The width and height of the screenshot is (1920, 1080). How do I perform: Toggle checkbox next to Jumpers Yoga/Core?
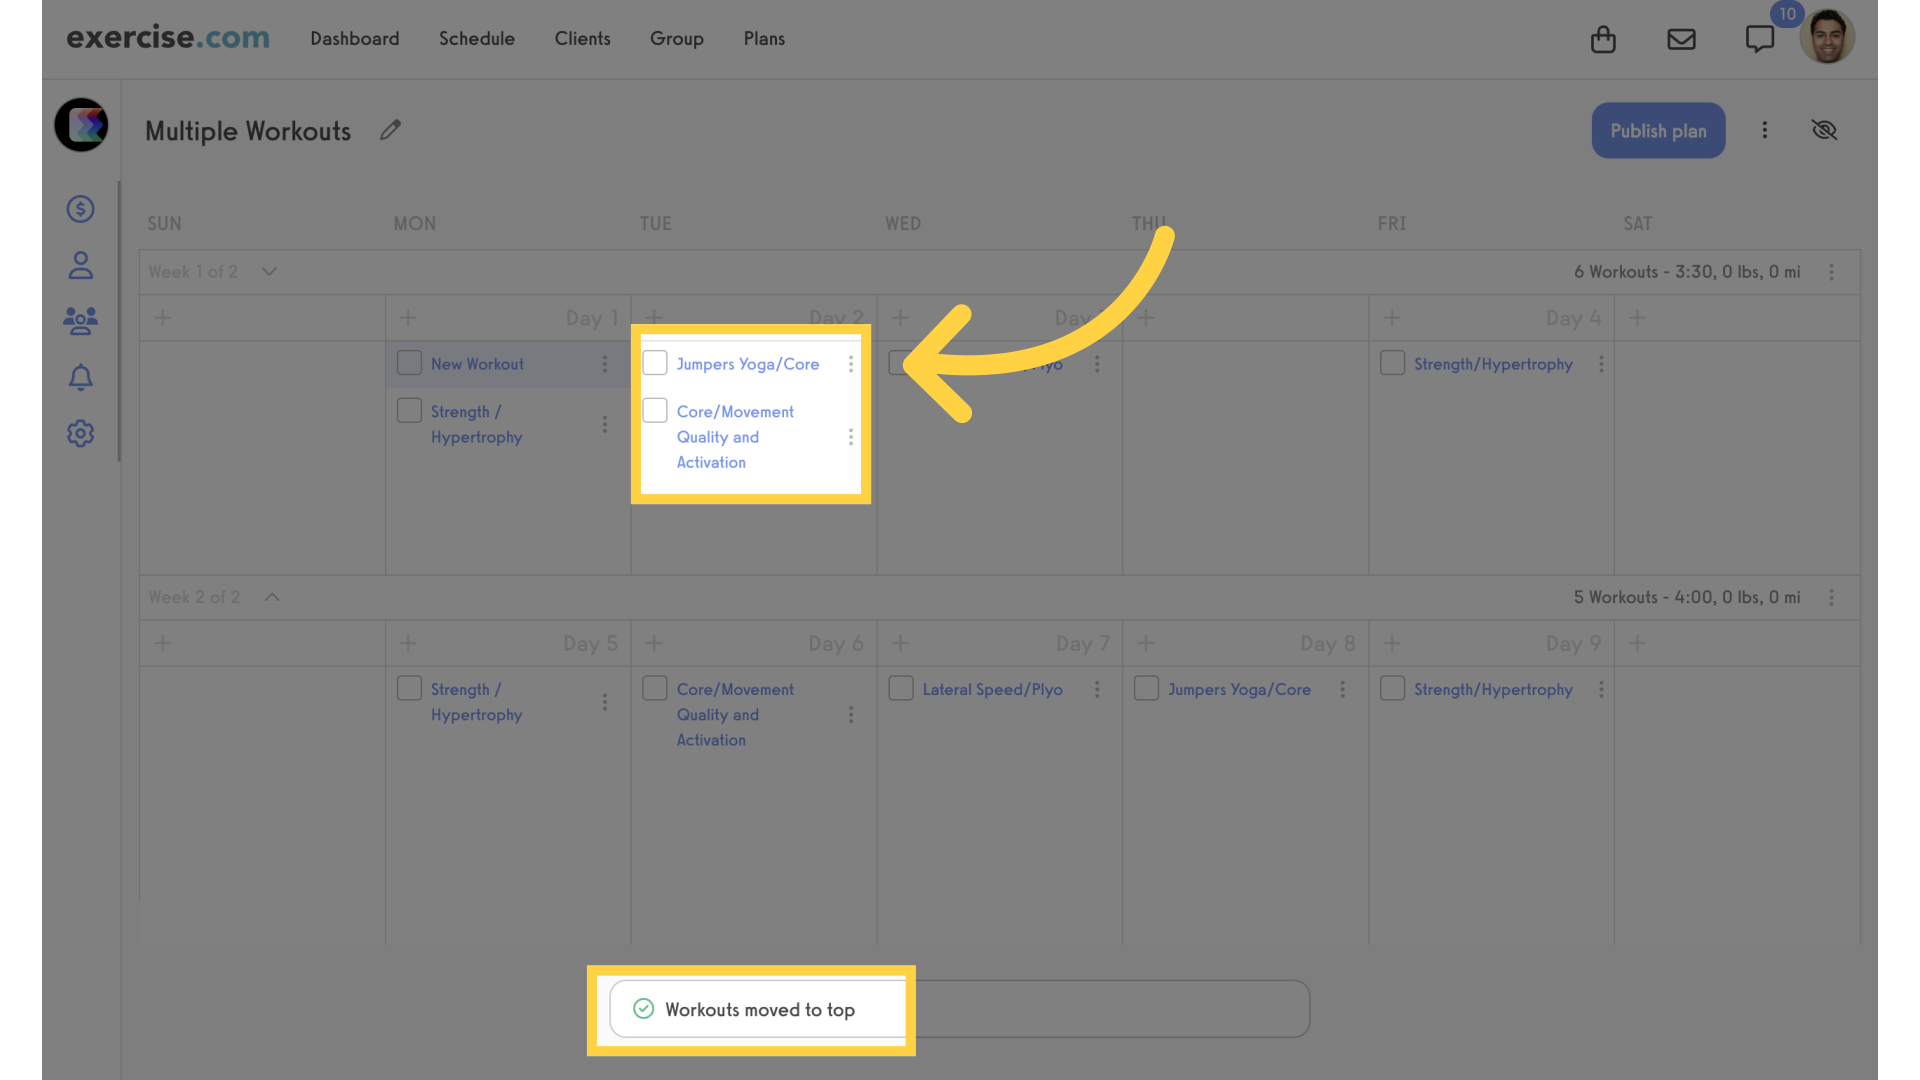click(x=655, y=363)
